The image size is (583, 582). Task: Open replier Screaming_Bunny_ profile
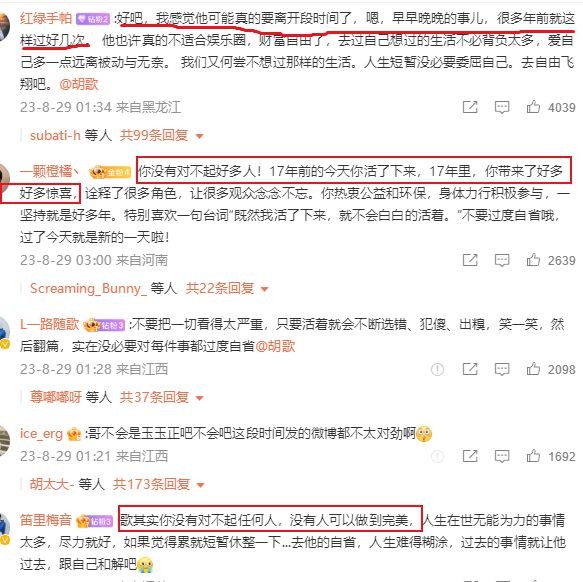click(x=88, y=289)
